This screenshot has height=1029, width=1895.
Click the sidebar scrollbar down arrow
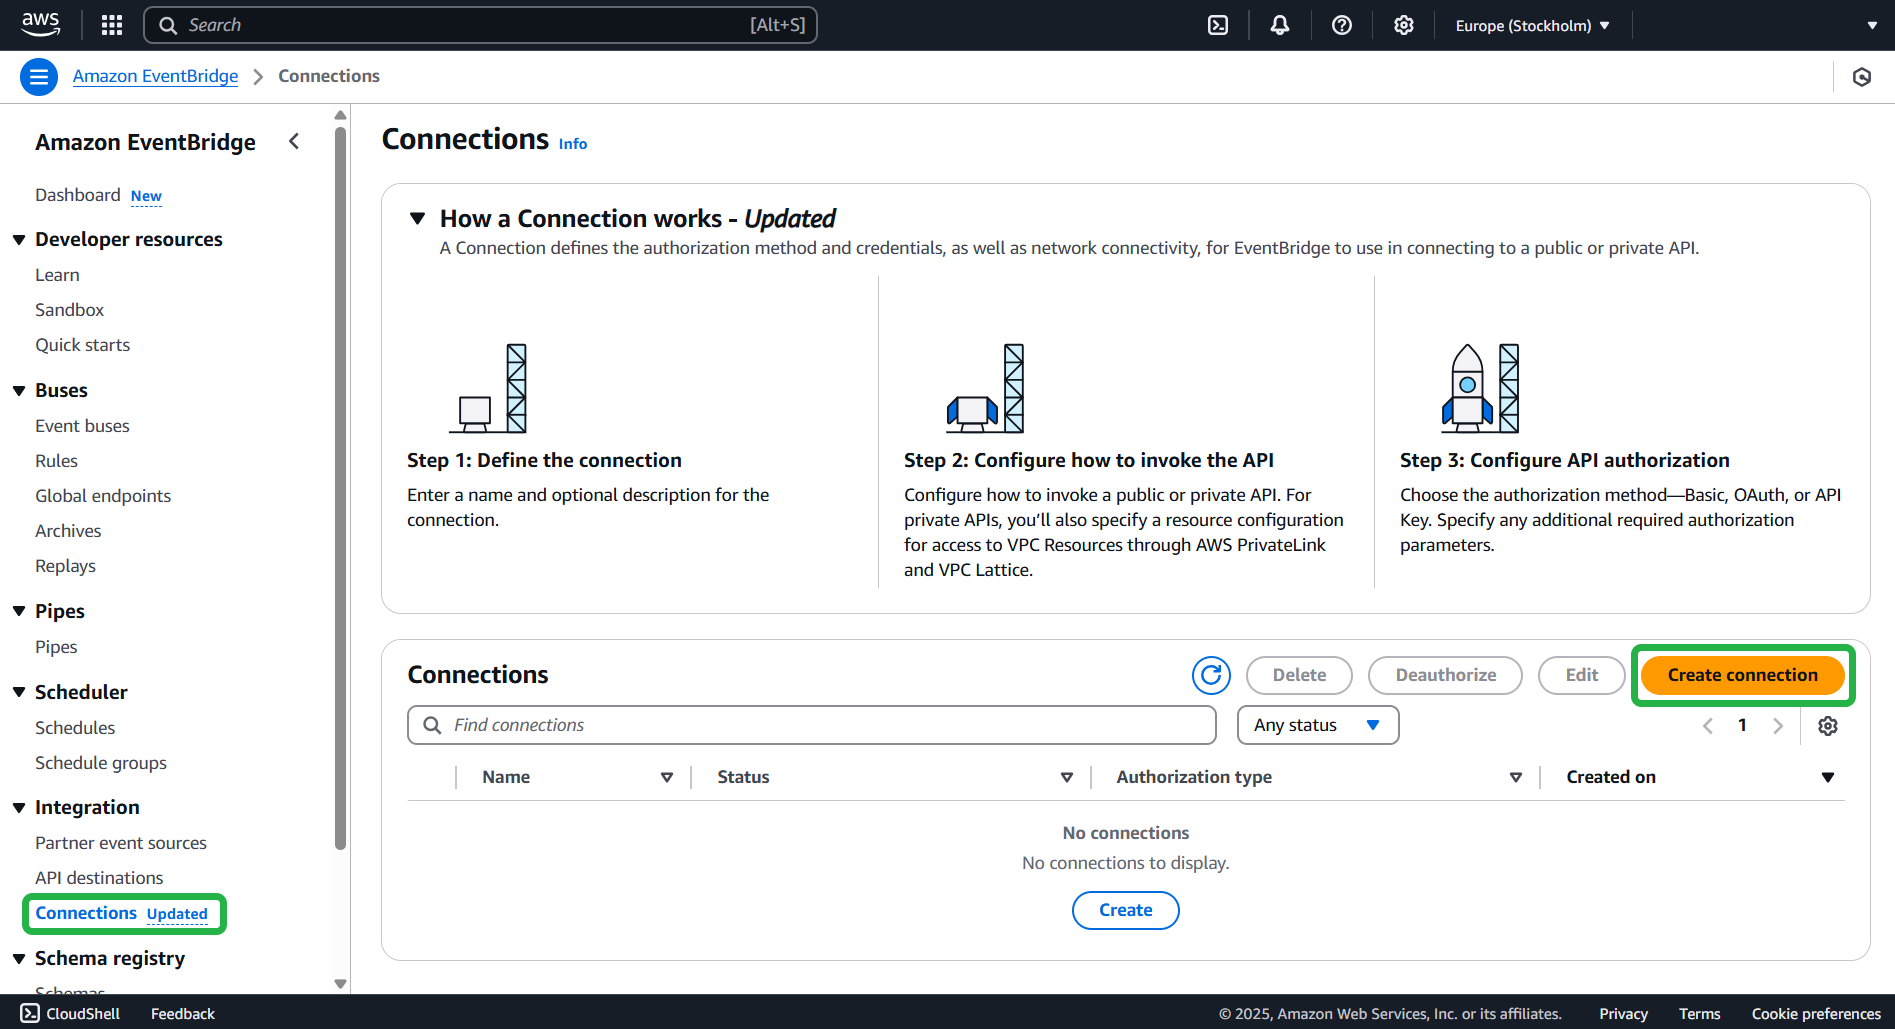(340, 984)
